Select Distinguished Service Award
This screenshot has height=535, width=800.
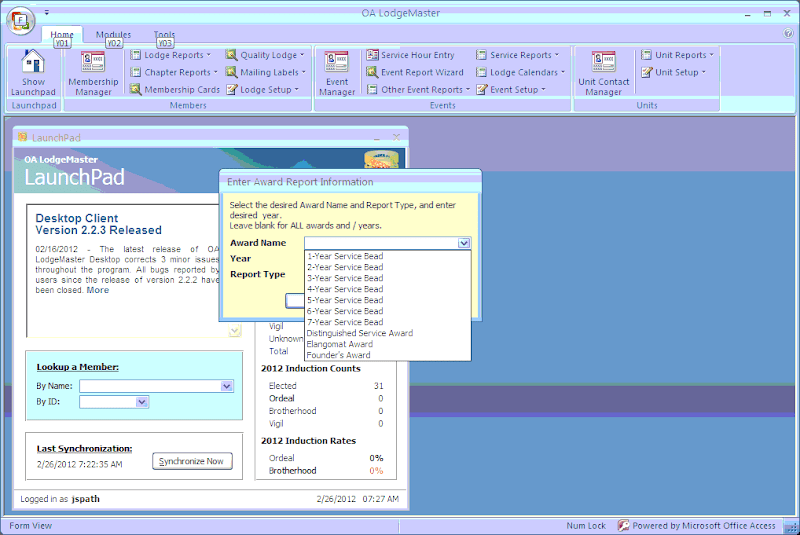click(388, 333)
